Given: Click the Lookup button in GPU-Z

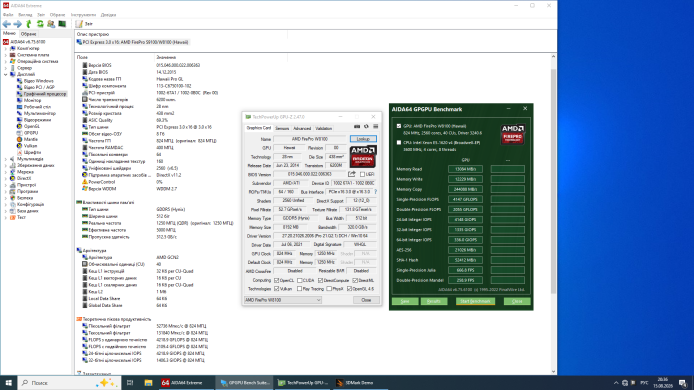Looking at the screenshot, I should (x=363, y=139).
